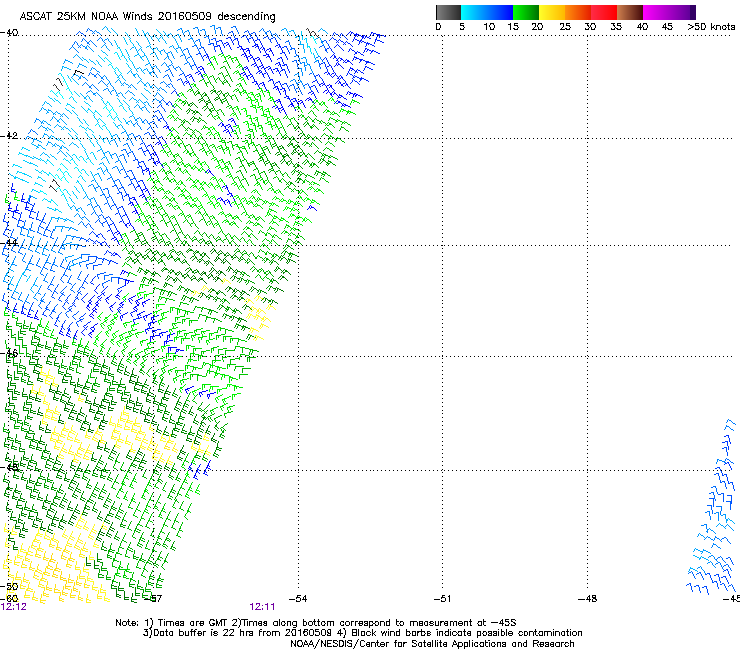Click the note line 'Times are GMT'
Image resolution: width=740 pixels, height=650 pixels.
pos(192,623)
